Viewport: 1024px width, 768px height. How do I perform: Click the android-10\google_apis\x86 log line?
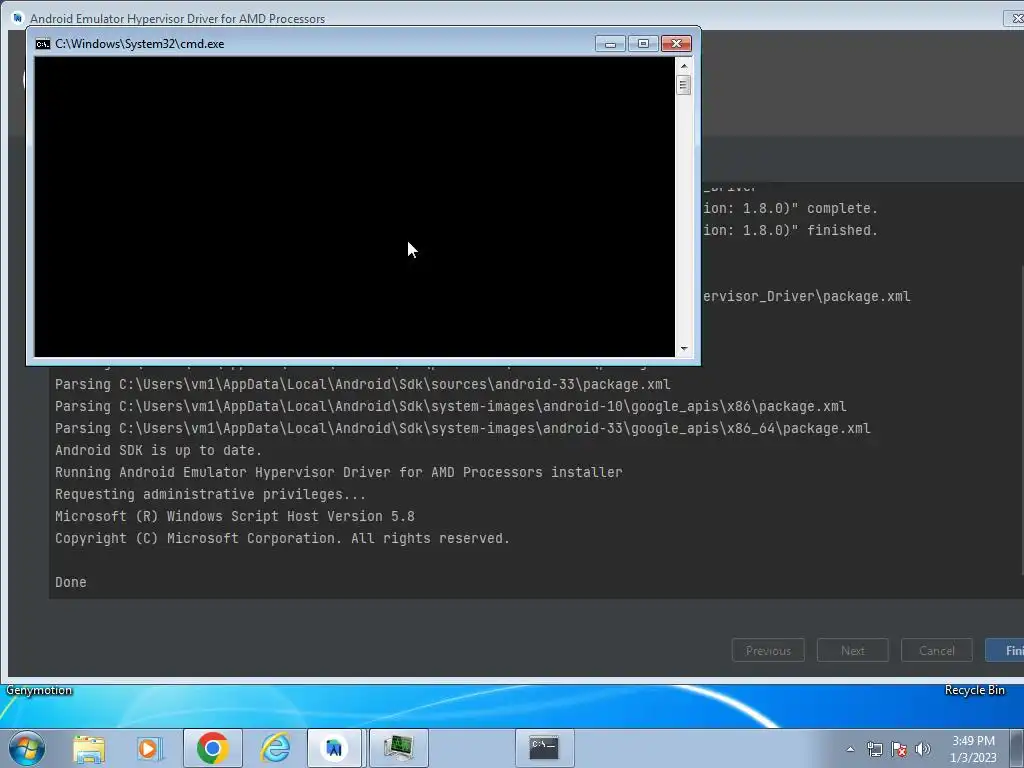(451, 406)
